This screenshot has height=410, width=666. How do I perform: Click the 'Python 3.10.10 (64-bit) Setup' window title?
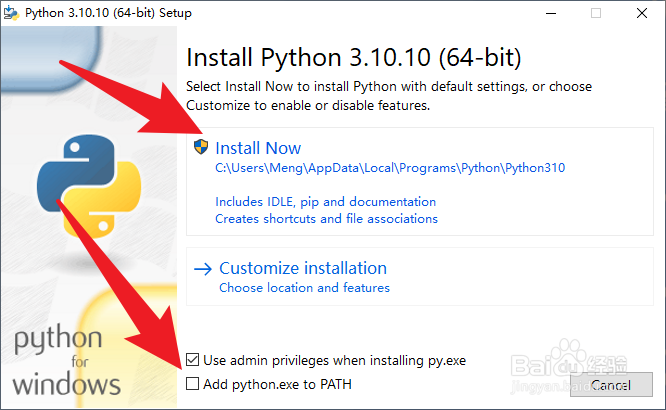[x=108, y=13]
